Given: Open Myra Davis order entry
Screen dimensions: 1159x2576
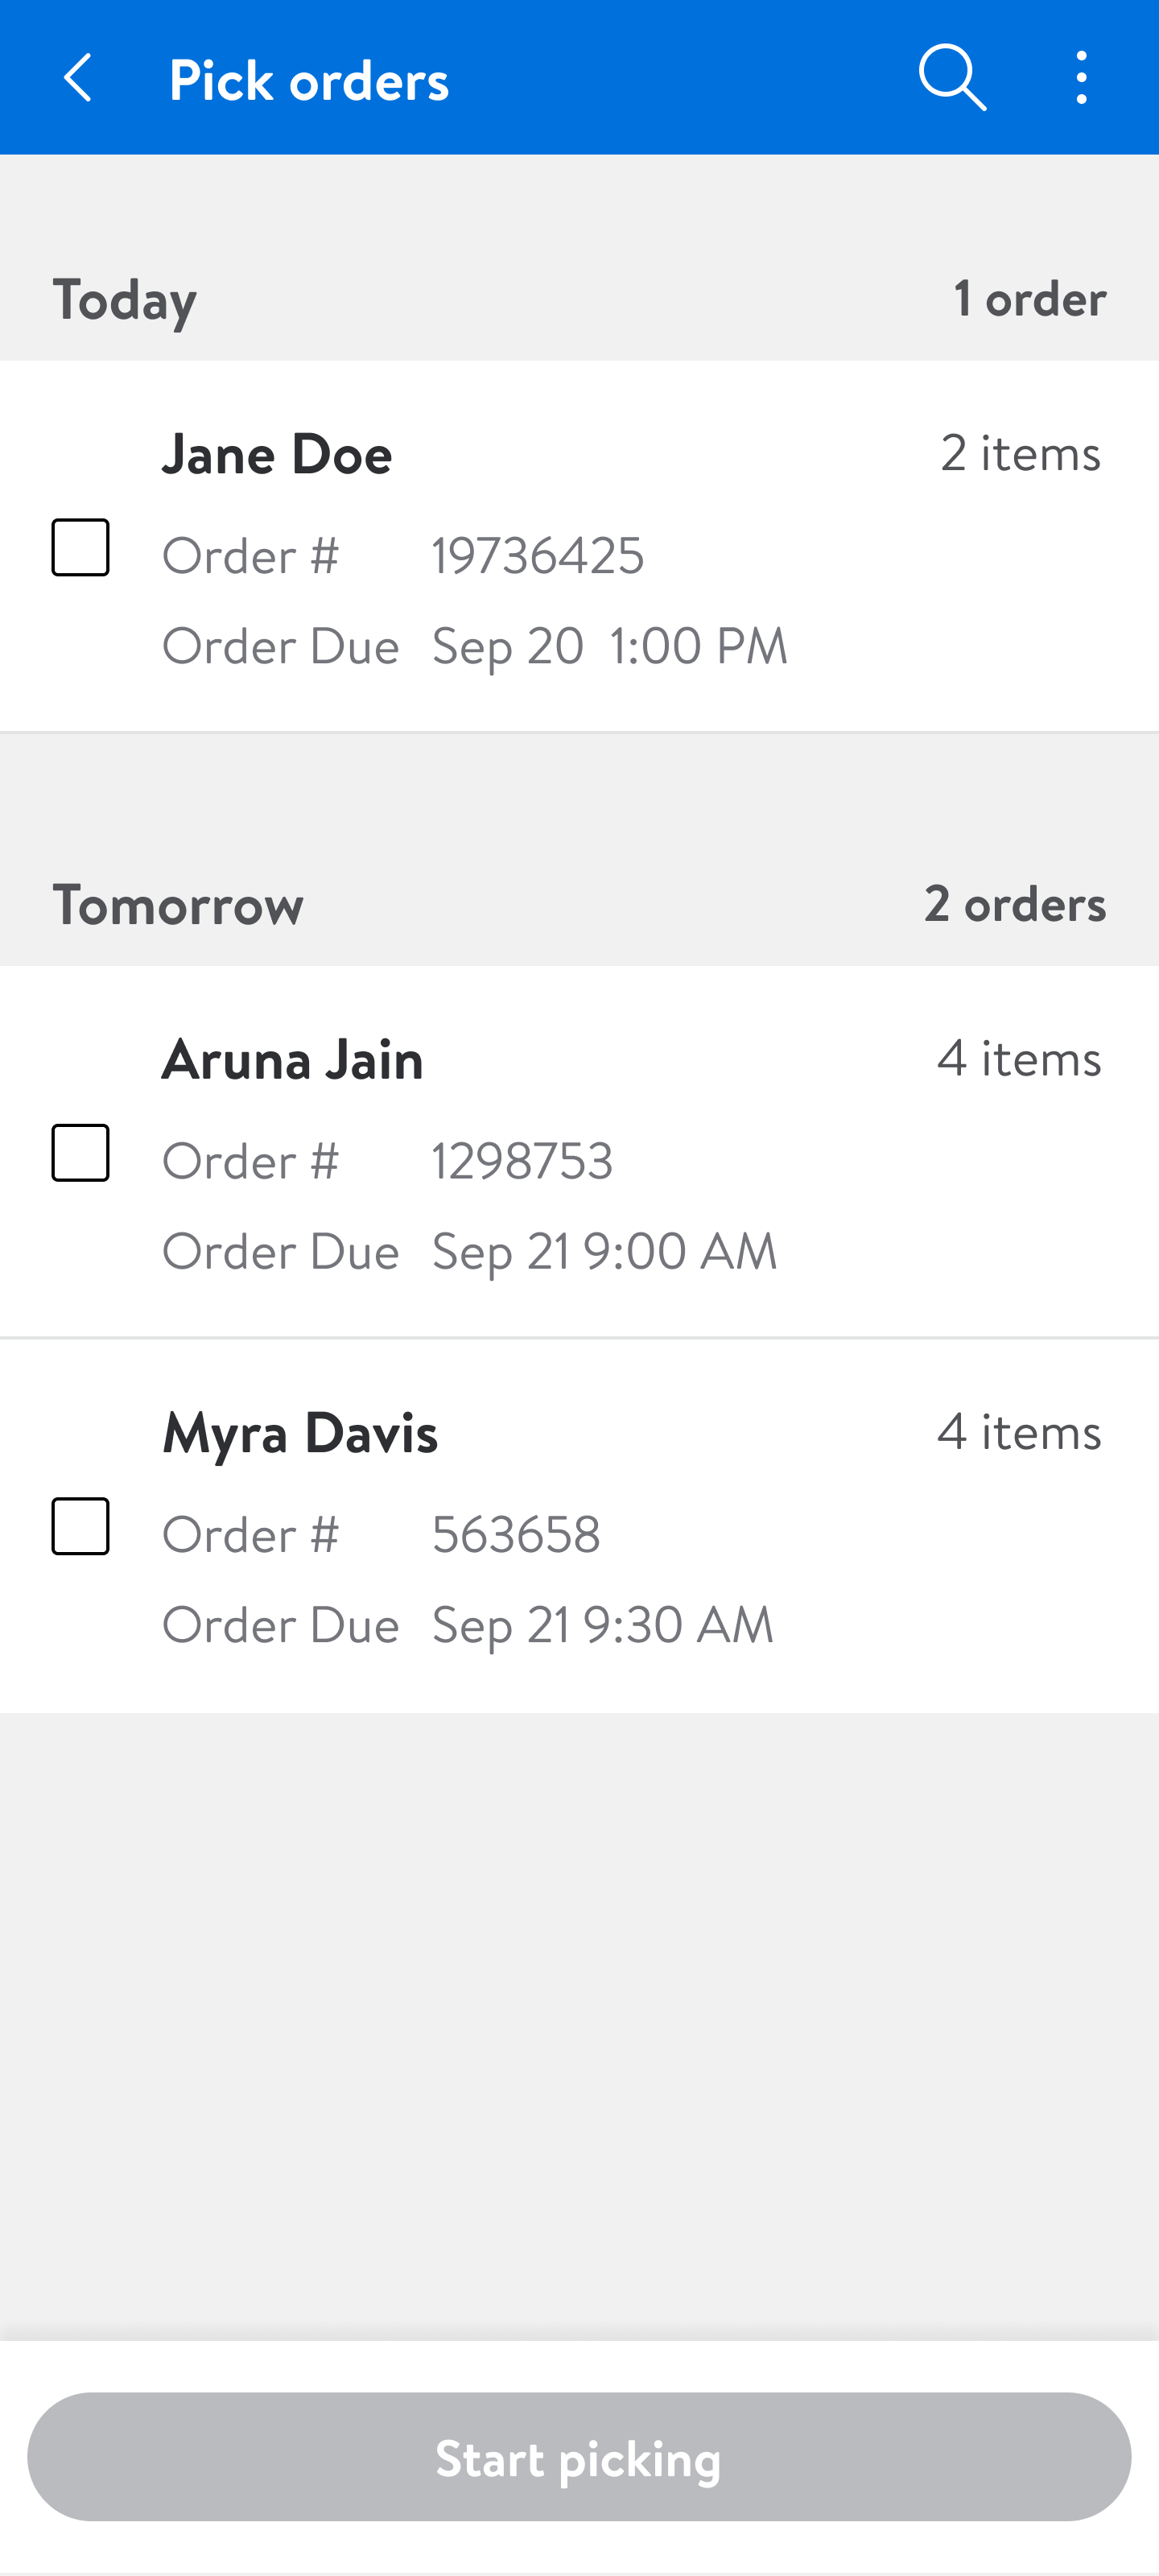Looking at the screenshot, I should (300, 1432).
